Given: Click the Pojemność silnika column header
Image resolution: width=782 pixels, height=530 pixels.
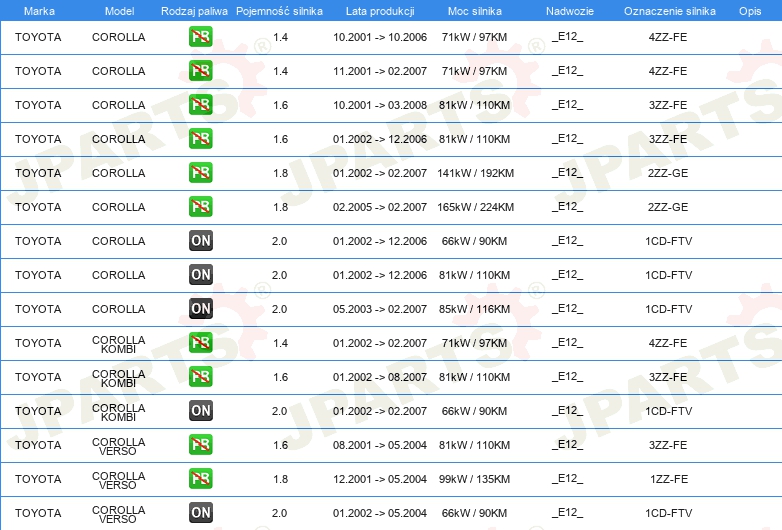Looking at the screenshot, I should [x=279, y=11].
